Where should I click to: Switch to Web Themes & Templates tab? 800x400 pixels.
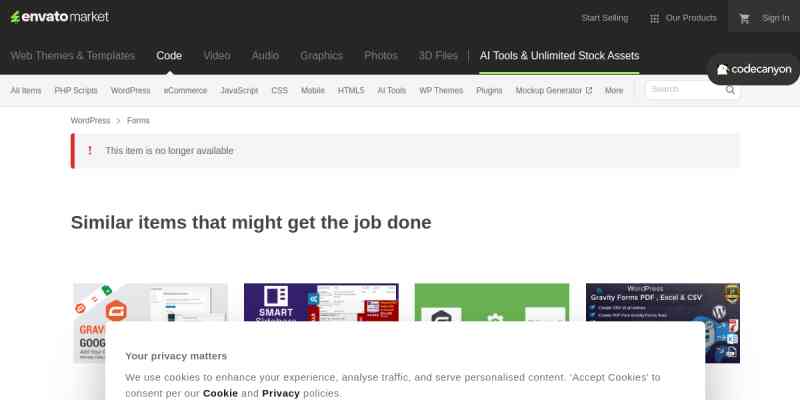(x=72, y=56)
